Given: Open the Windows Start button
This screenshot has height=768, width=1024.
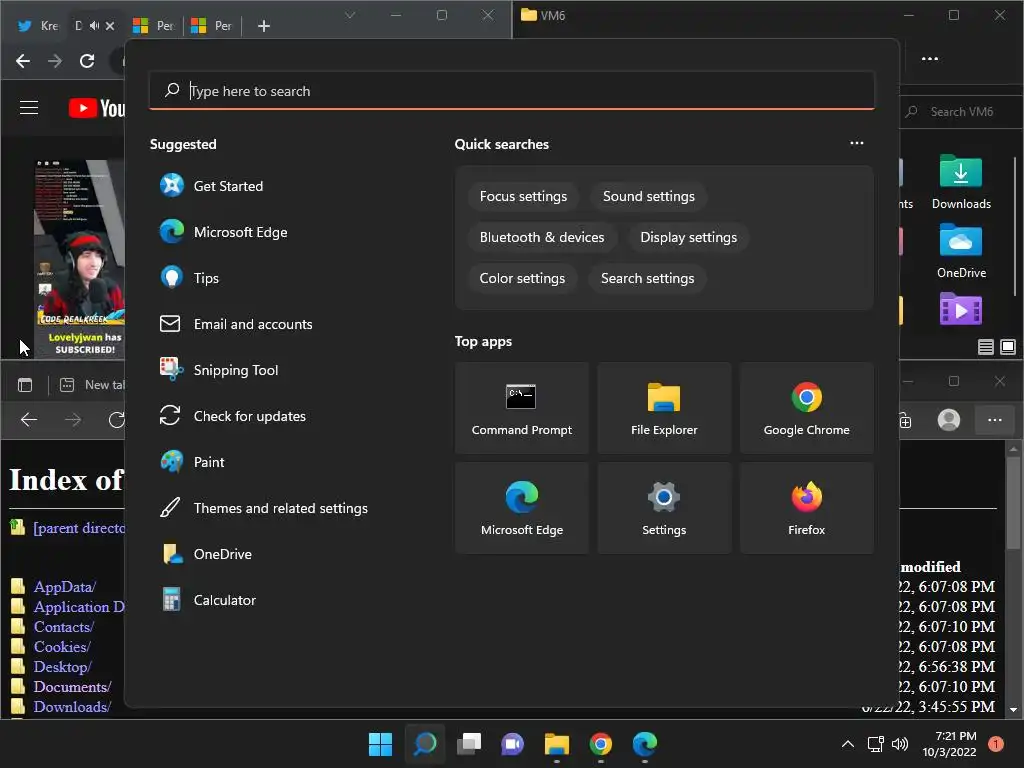Looking at the screenshot, I should point(380,744).
